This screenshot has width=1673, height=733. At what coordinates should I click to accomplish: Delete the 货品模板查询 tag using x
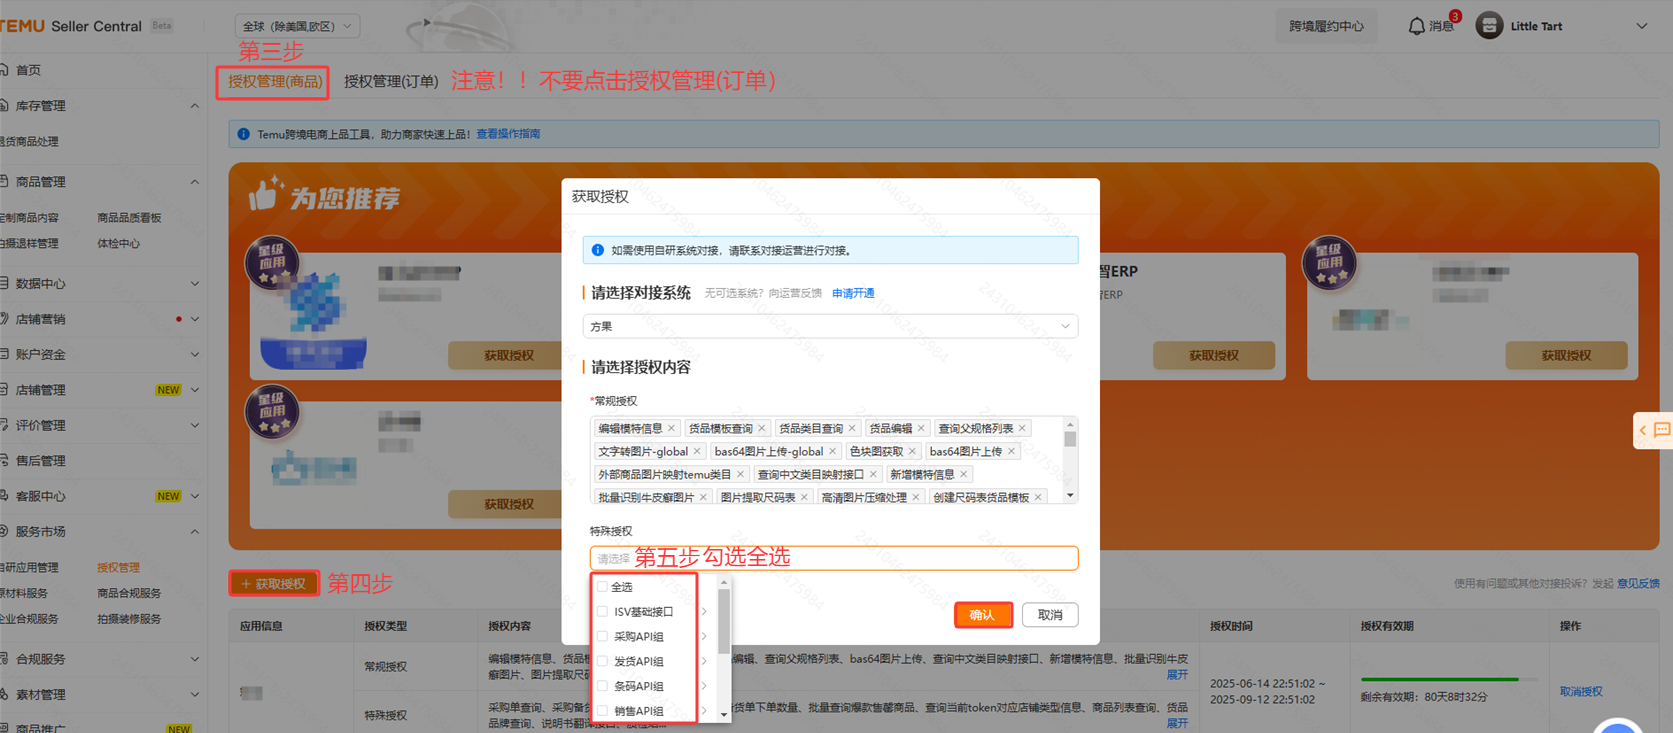[762, 428]
